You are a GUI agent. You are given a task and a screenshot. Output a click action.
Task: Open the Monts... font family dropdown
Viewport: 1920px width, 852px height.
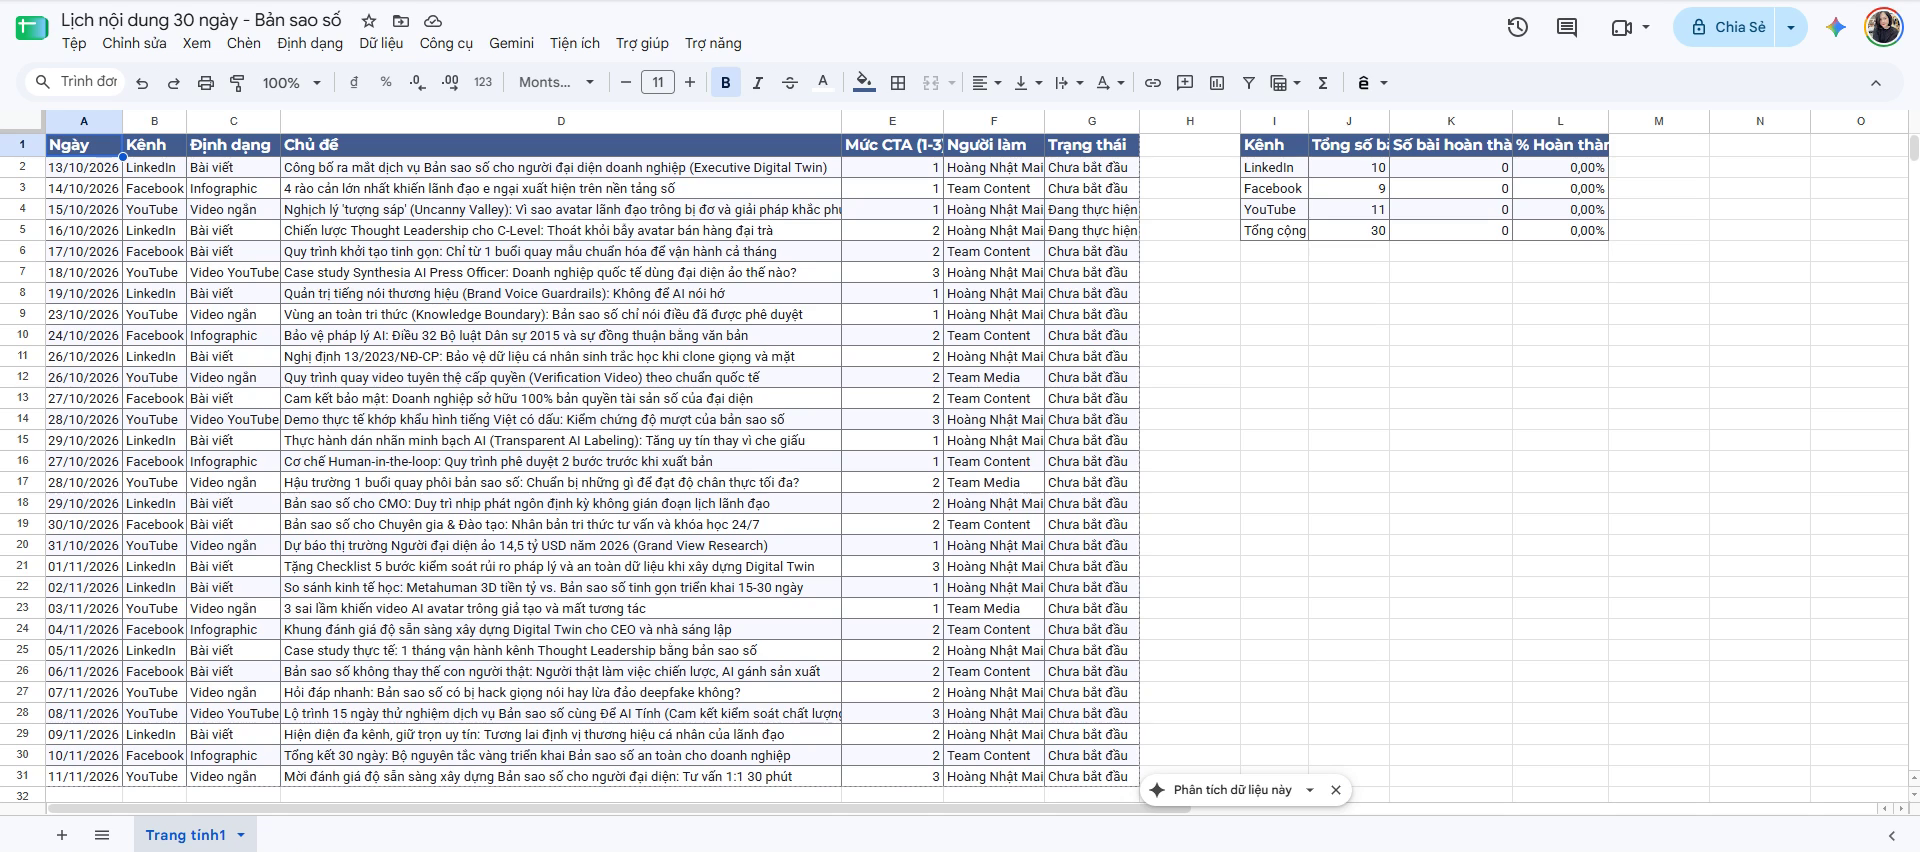557,82
